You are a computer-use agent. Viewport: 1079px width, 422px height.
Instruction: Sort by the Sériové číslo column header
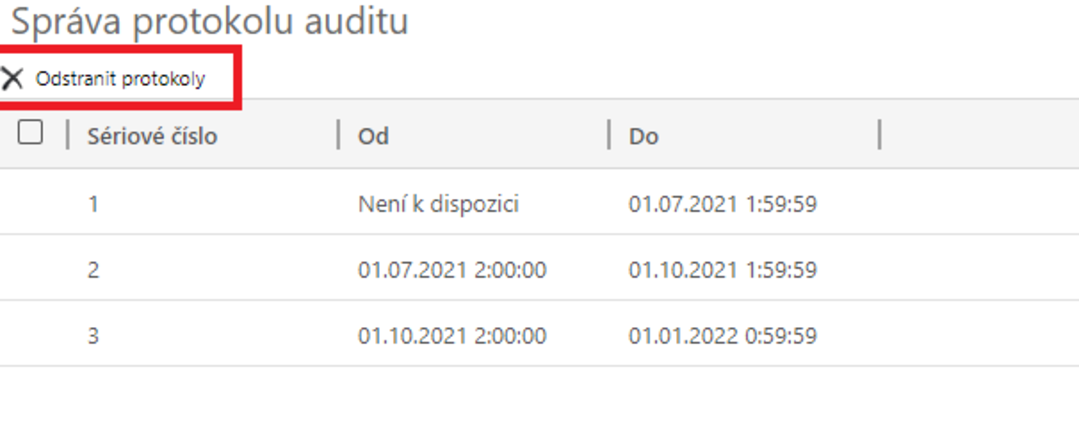pos(152,136)
